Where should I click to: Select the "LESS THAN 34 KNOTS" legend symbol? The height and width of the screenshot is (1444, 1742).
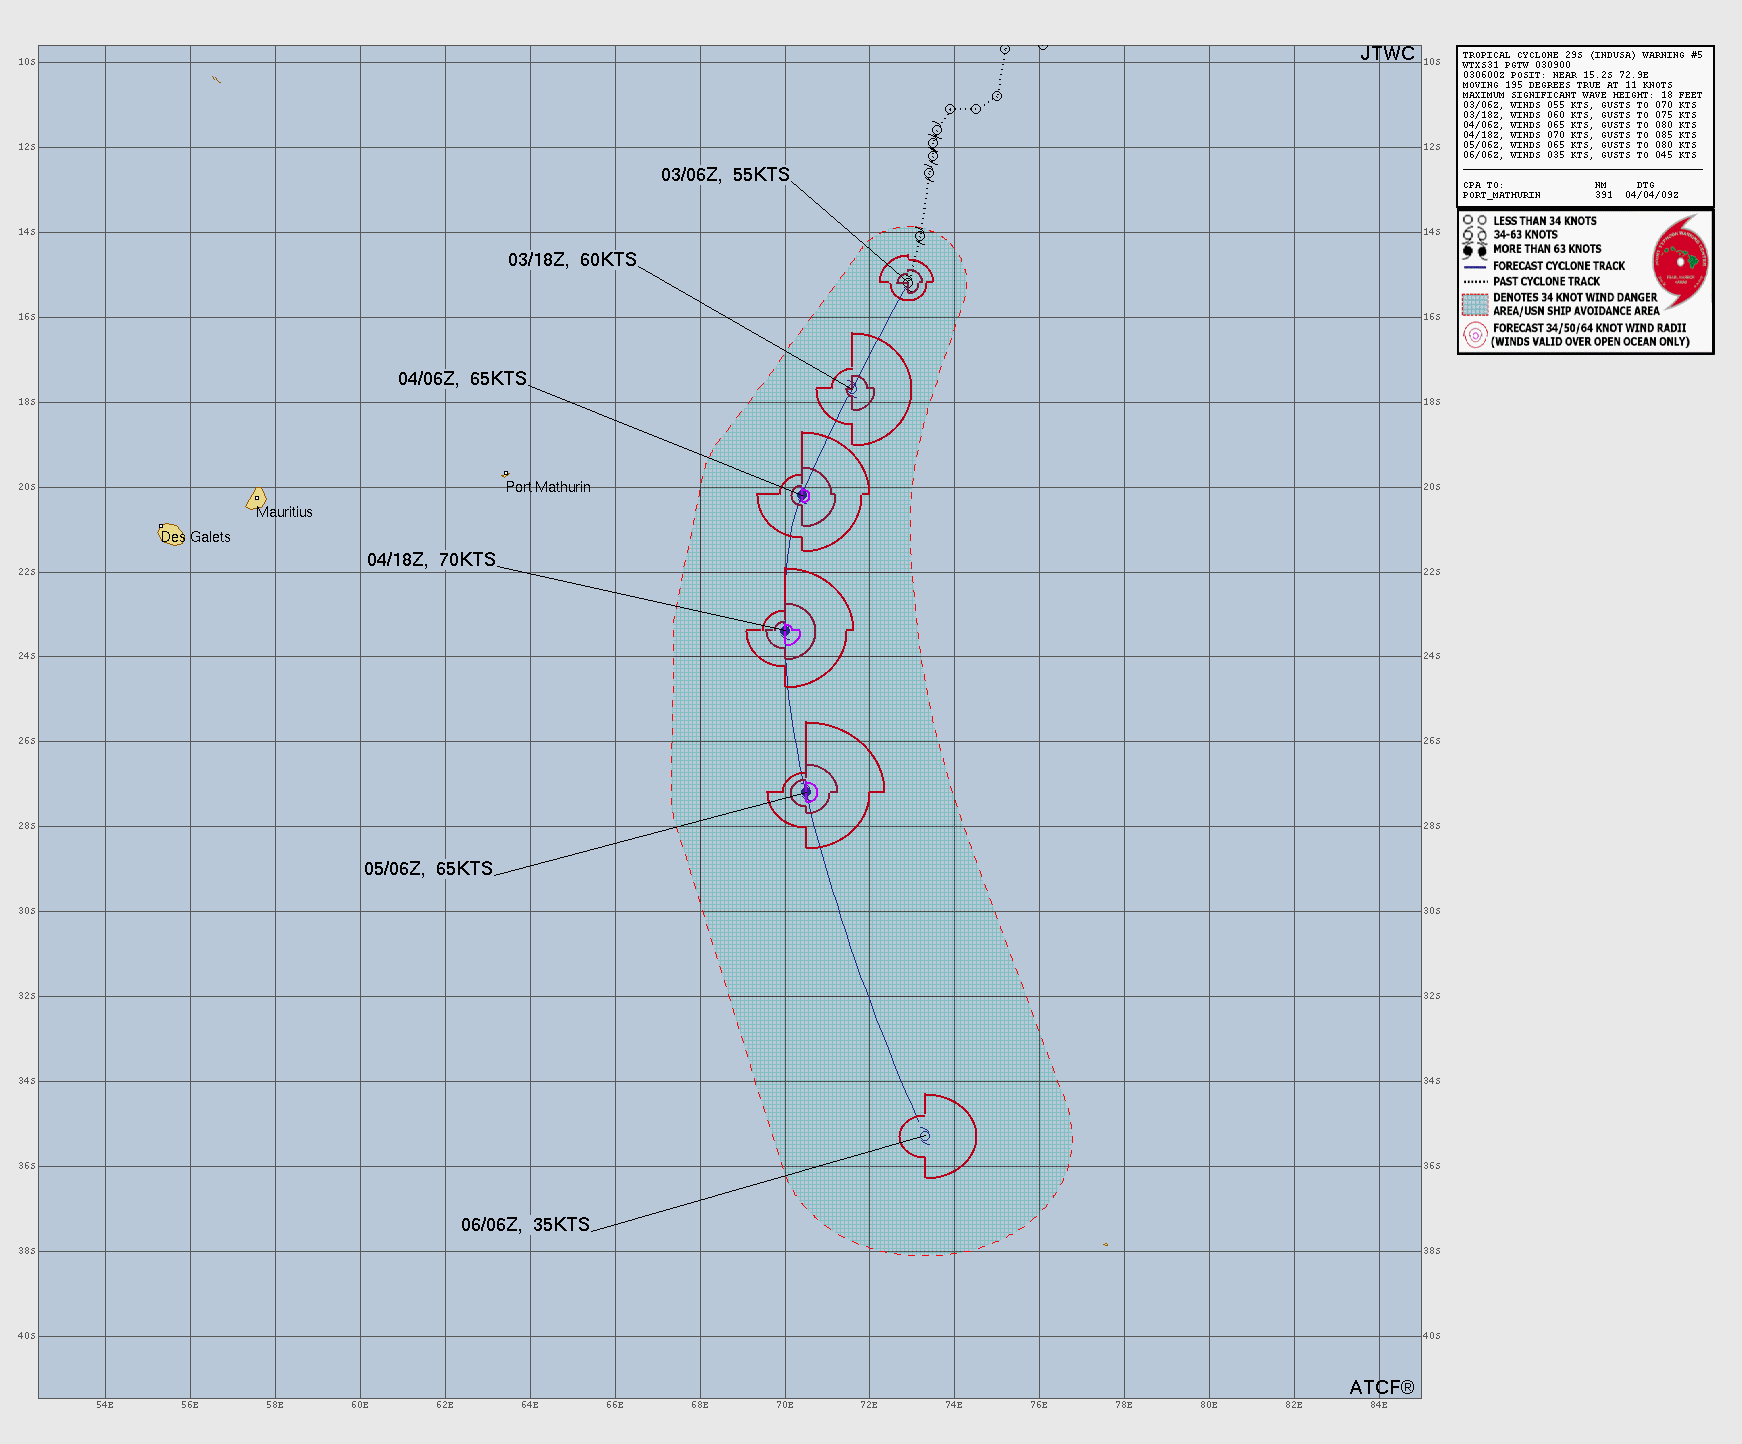[x=1474, y=221]
